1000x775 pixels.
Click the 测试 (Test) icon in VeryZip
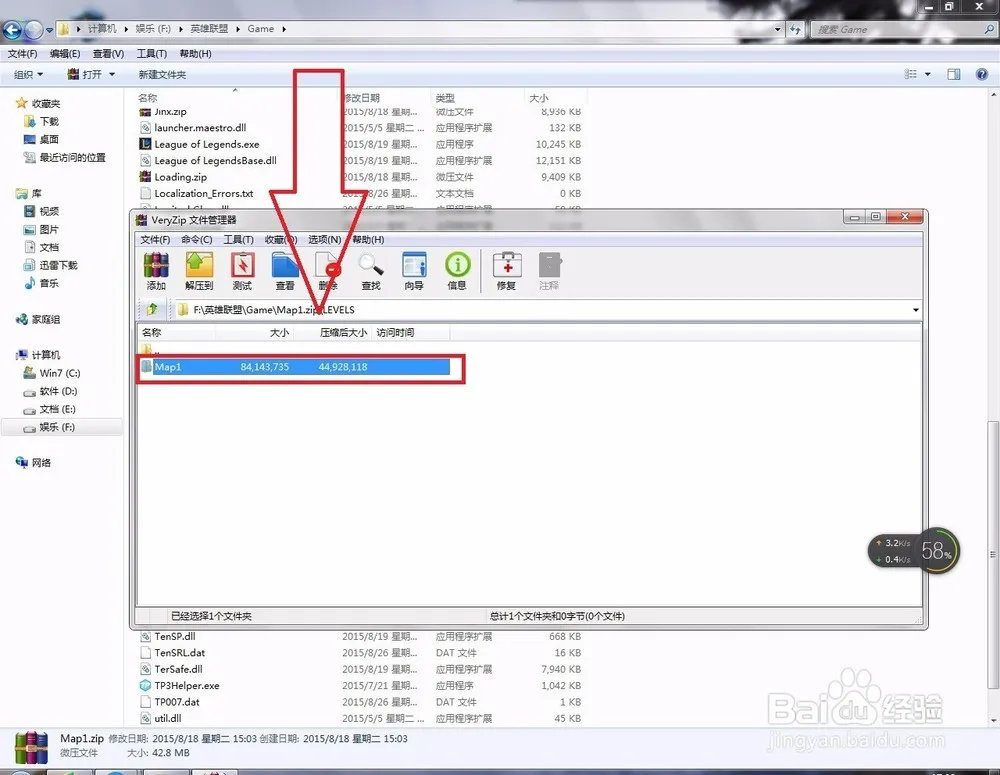click(x=242, y=271)
